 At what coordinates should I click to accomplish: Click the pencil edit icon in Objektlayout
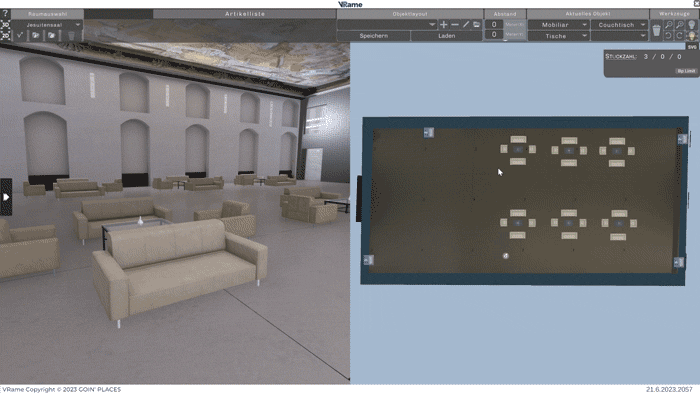tap(466, 25)
